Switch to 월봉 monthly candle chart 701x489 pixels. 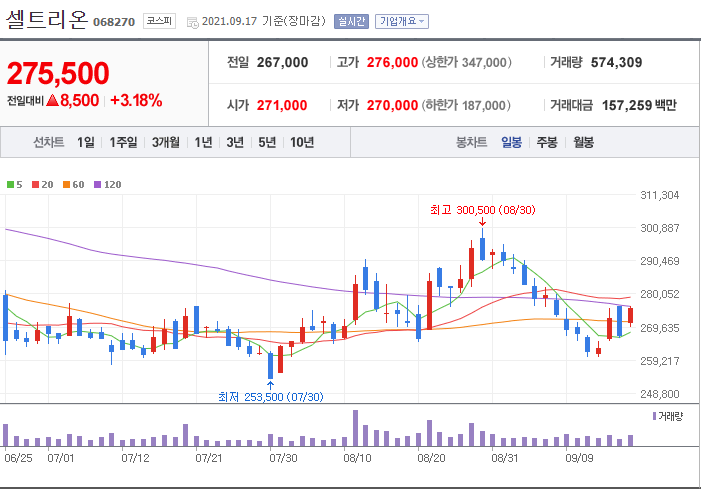[x=583, y=142]
